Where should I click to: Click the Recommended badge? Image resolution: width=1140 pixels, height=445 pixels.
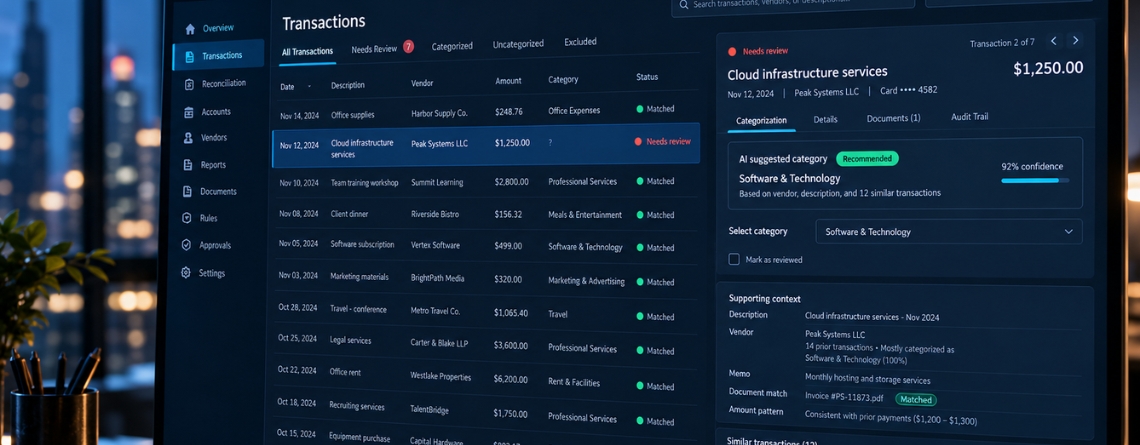867,159
